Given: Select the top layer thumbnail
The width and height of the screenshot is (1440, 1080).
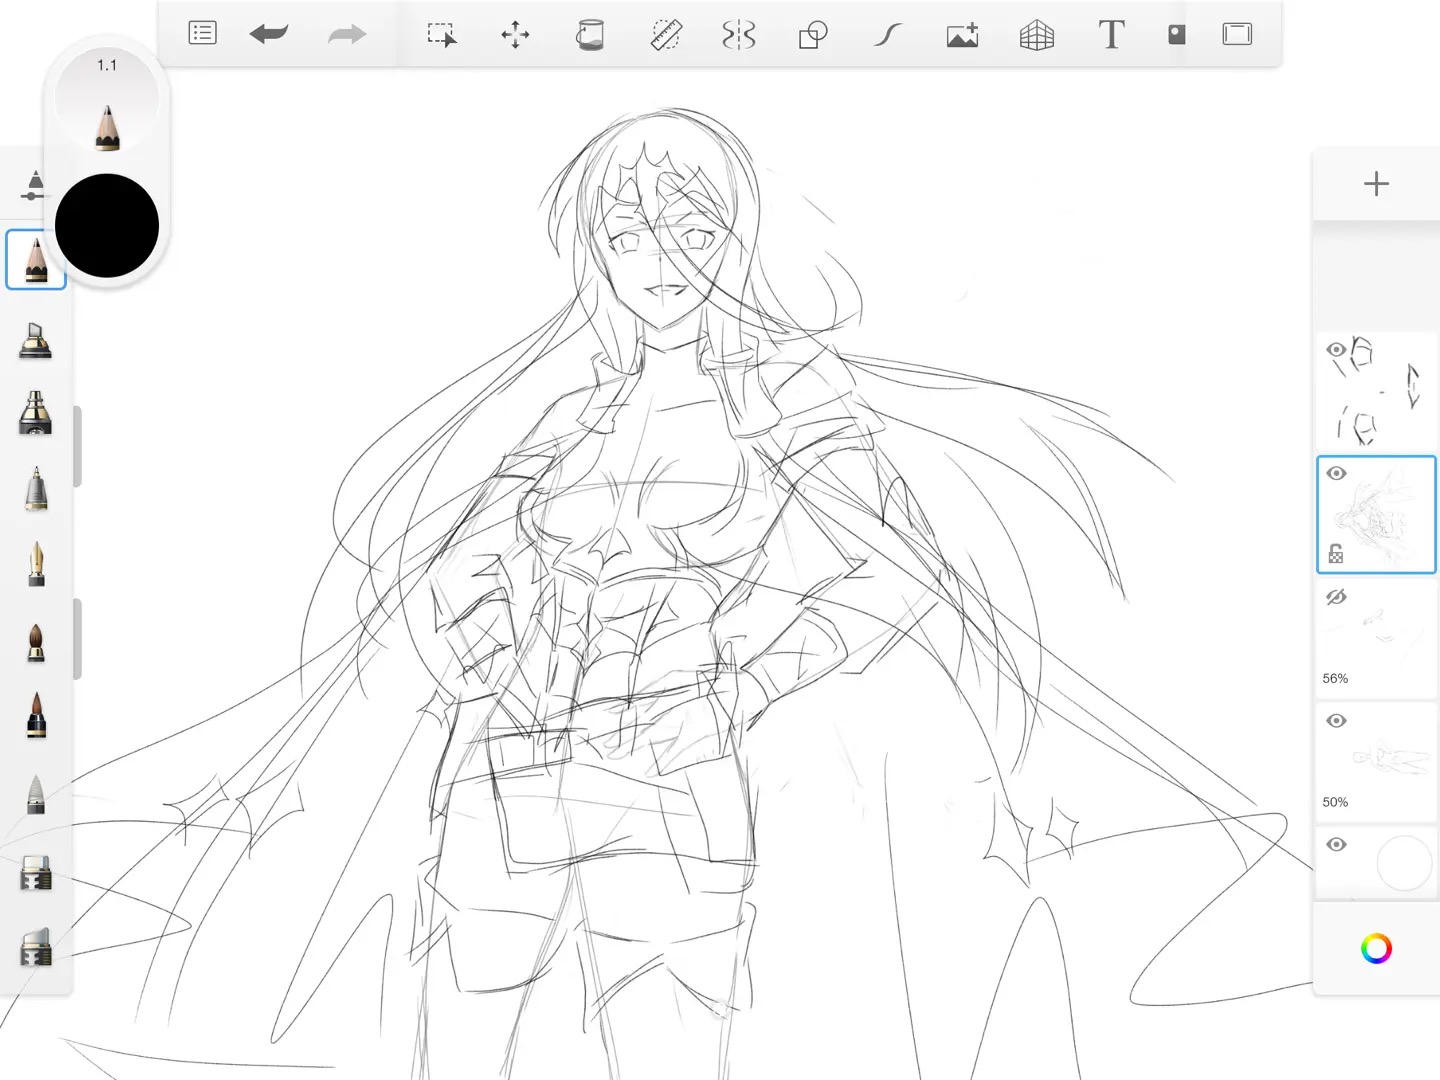Looking at the screenshot, I should click(x=1377, y=392).
